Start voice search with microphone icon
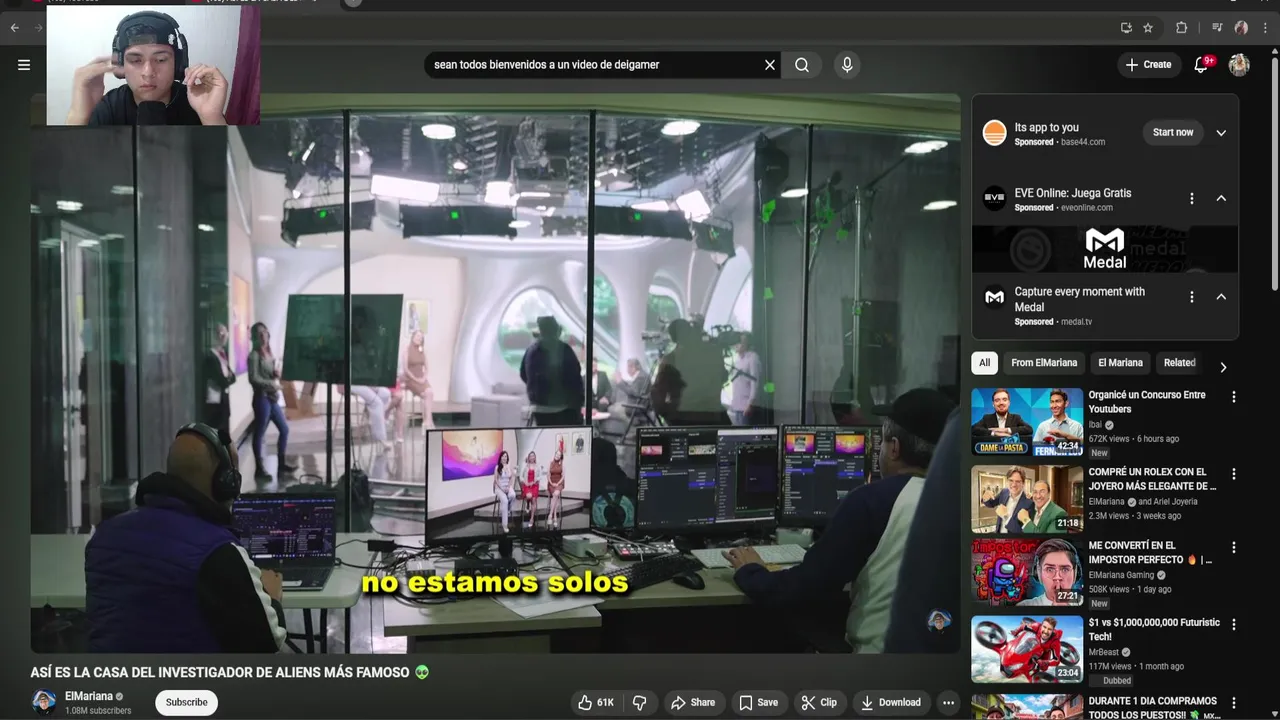1280x720 pixels. 847,65
